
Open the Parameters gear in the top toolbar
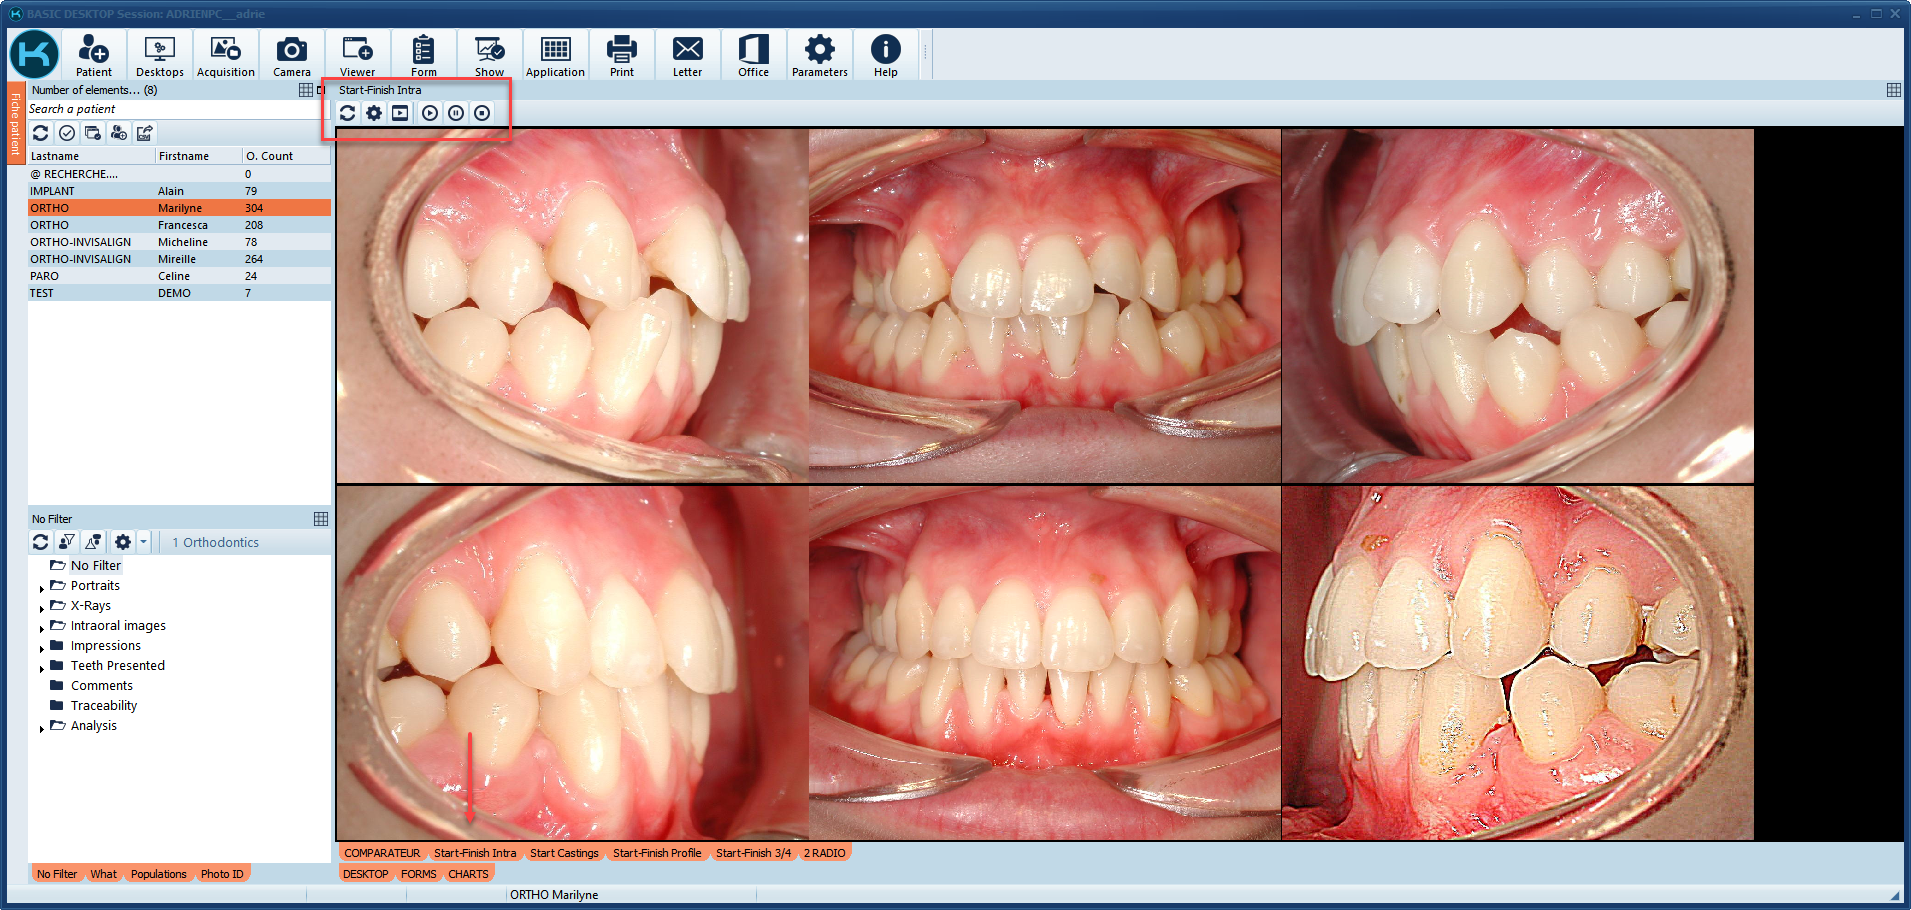(x=819, y=55)
